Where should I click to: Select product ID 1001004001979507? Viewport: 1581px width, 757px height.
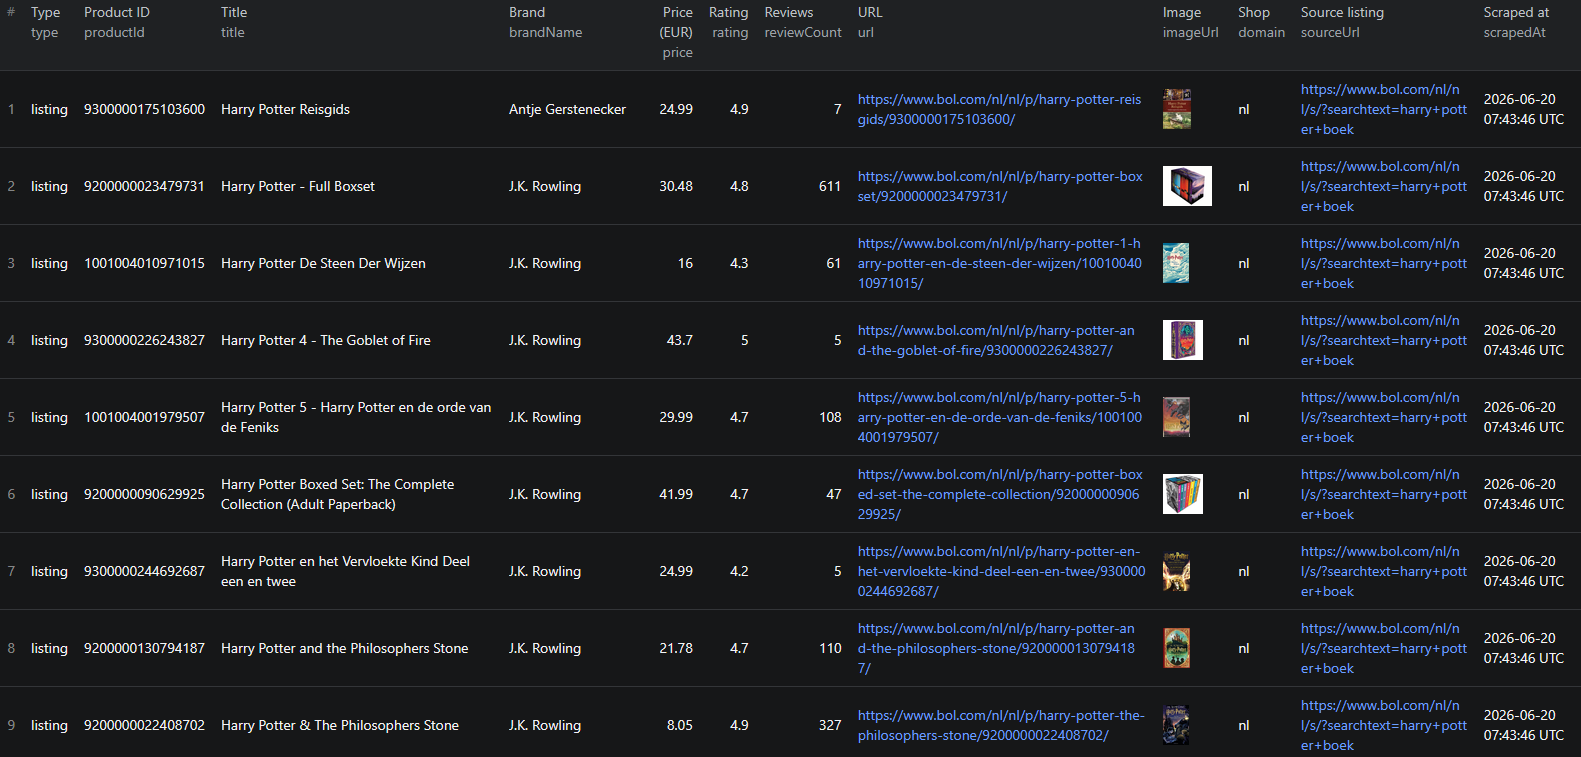pos(144,417)
